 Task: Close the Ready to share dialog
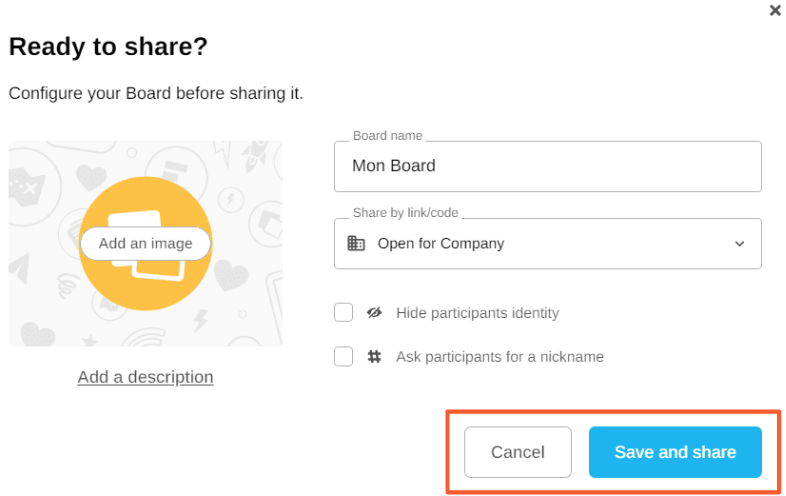[x=774, y=11]
